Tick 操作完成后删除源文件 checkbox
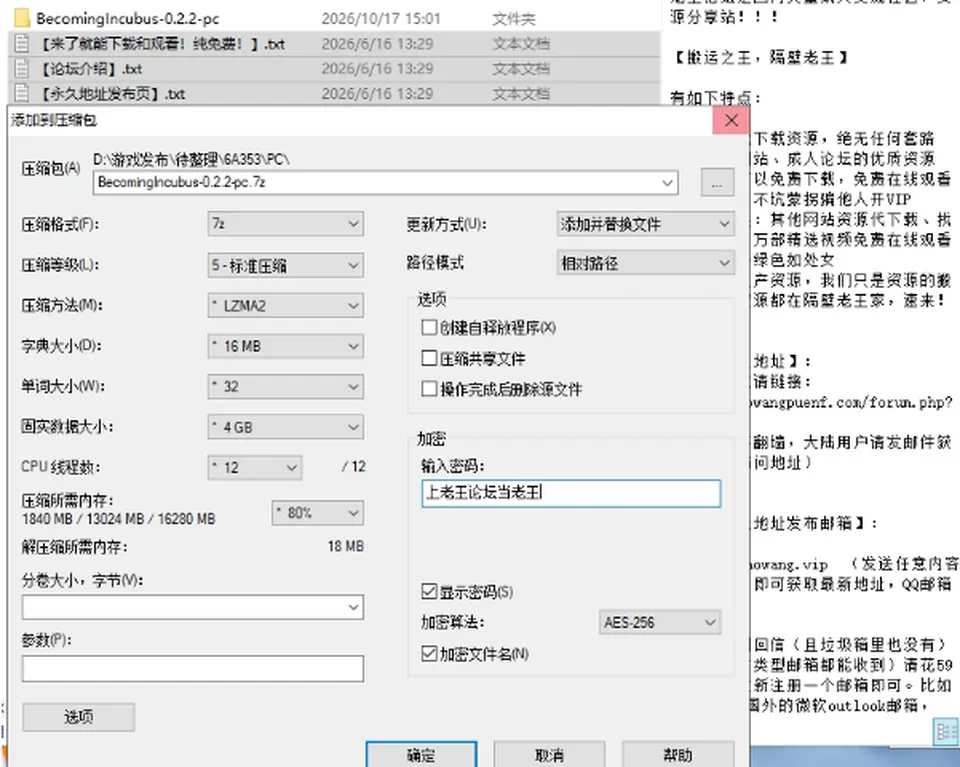Viewport: 960px width, 767px height. [429, 389]
